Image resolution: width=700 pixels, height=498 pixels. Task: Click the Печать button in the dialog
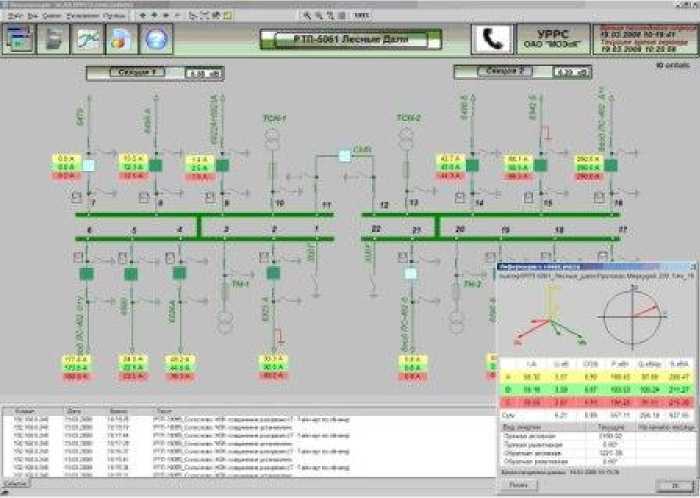(x=518, y=485)
